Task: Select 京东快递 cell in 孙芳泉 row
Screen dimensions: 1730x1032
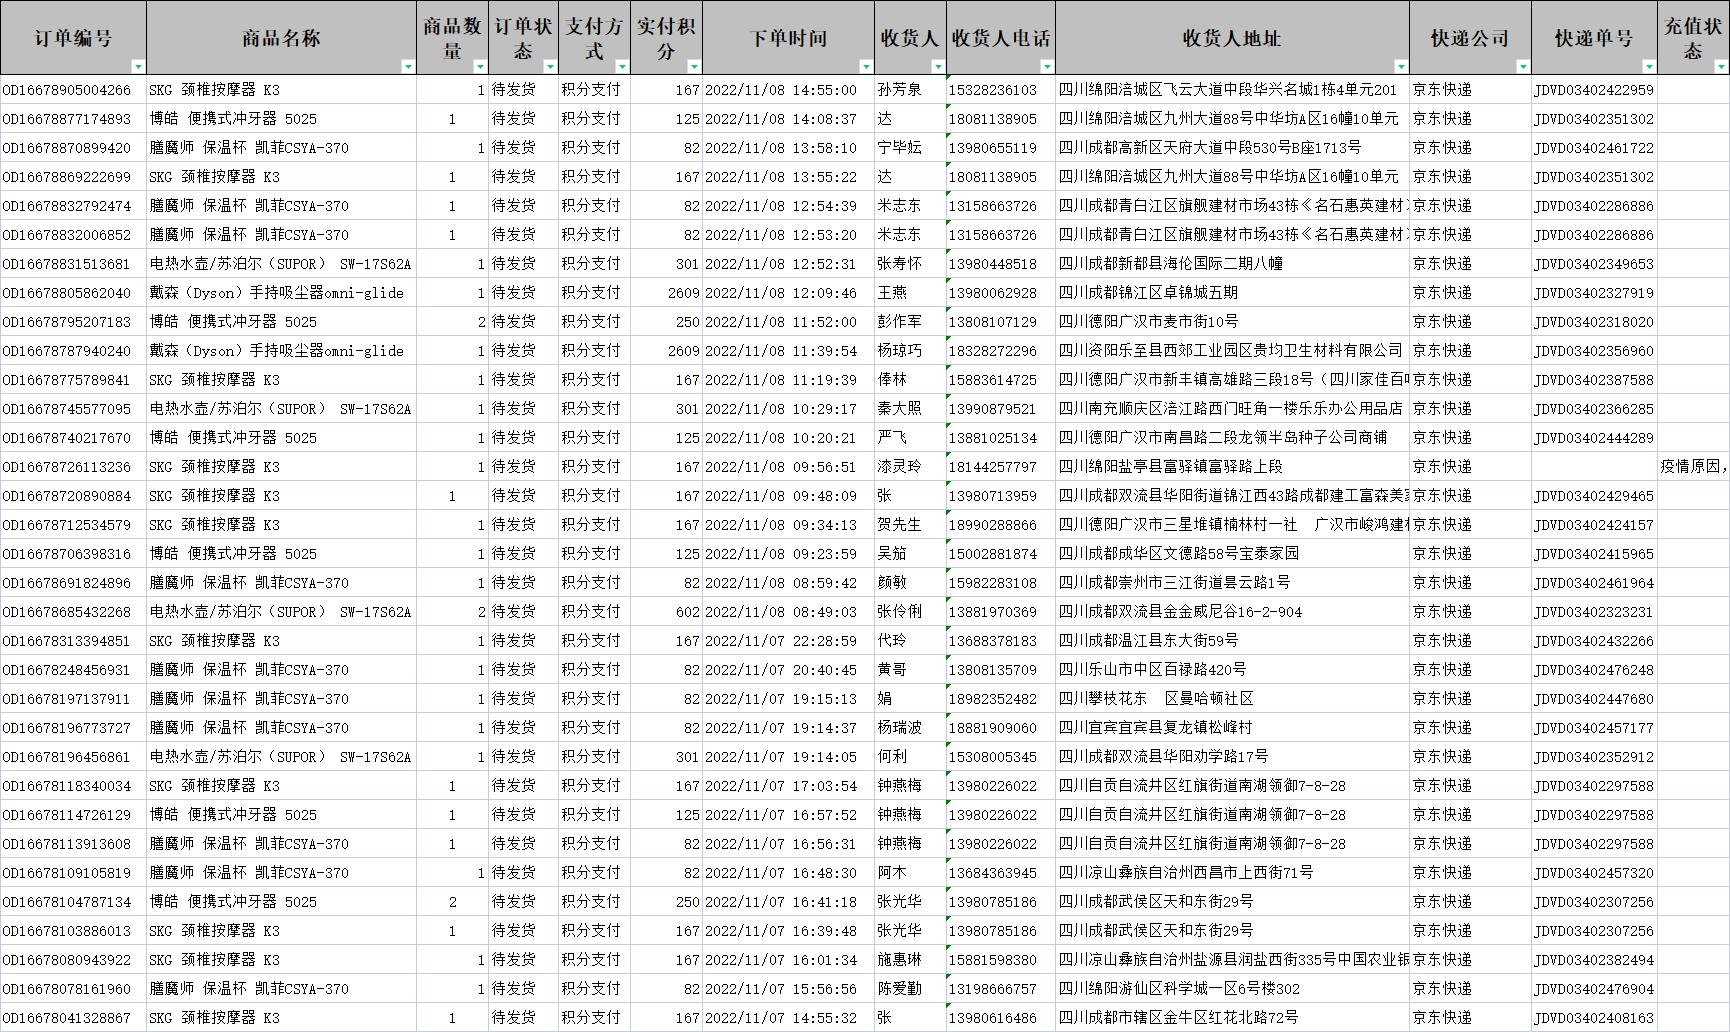Action: [x=1470, y=90]
